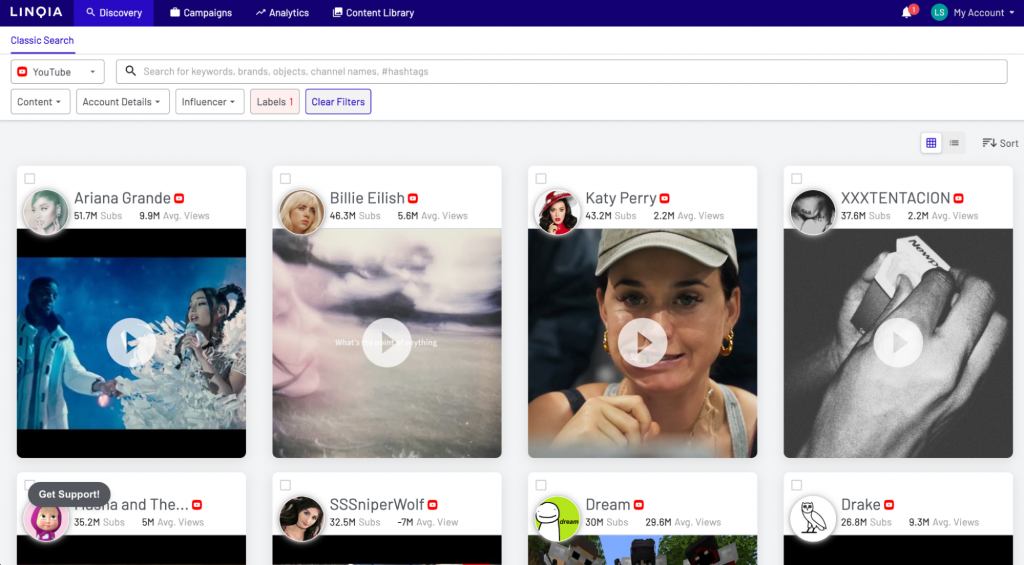This screenshot has width=1024, height=565.
Task: Click Get Support button
Action: (x=69, y=494)
